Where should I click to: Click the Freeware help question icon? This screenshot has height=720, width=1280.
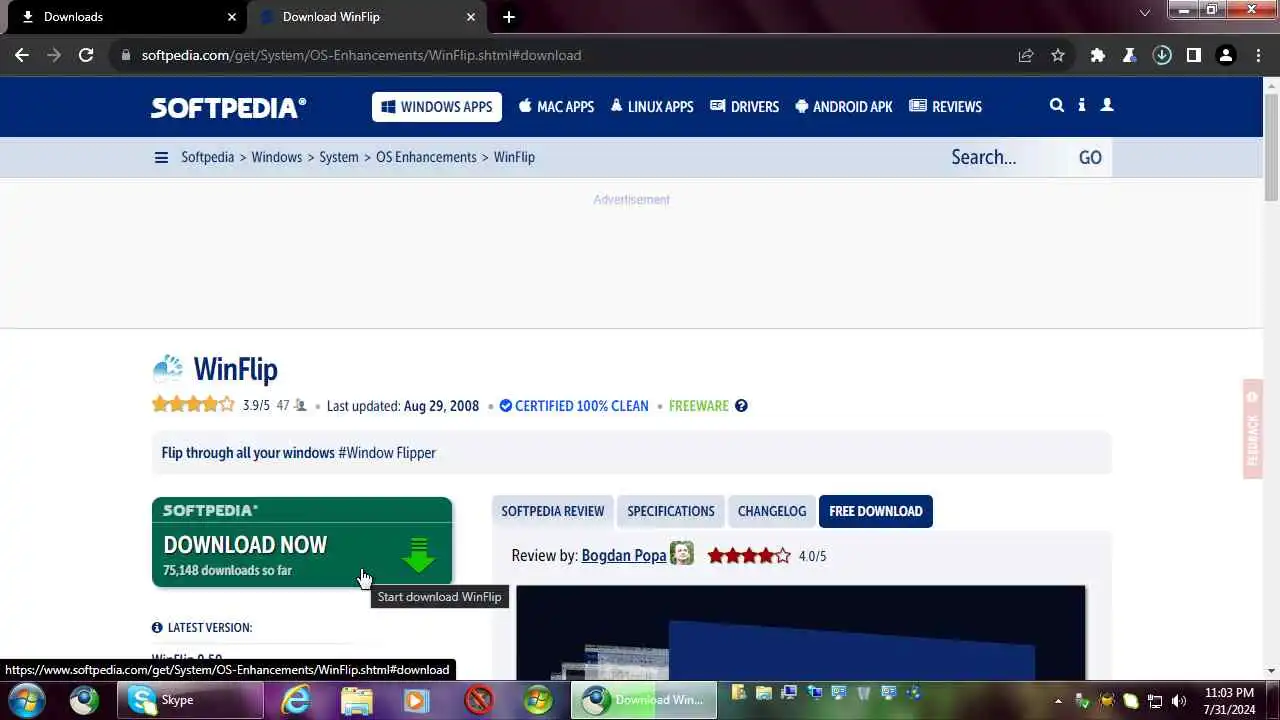coord(741,406)
